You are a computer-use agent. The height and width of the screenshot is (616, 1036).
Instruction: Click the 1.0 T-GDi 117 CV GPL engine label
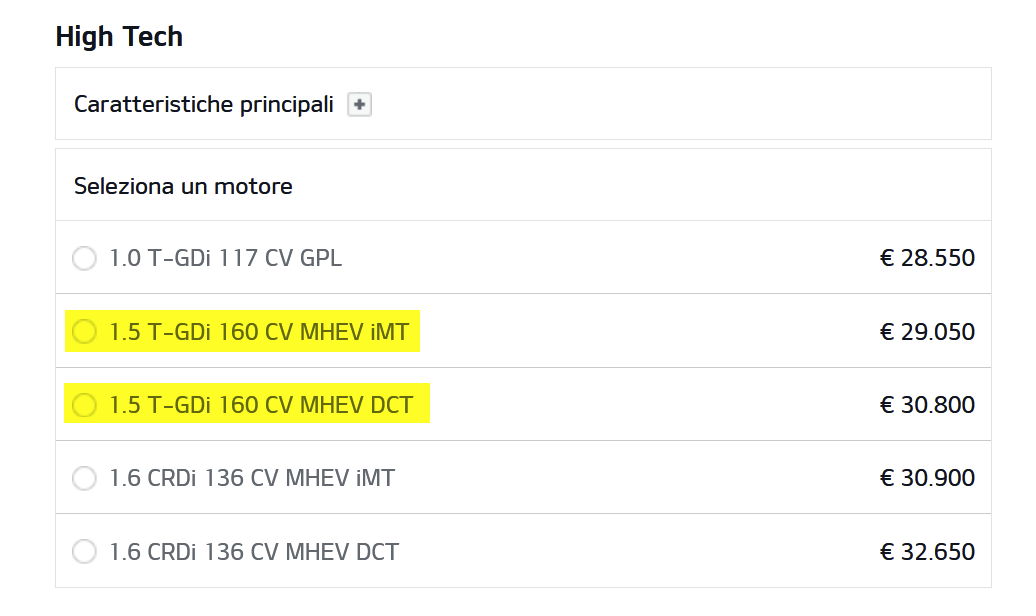coord(225,258)
